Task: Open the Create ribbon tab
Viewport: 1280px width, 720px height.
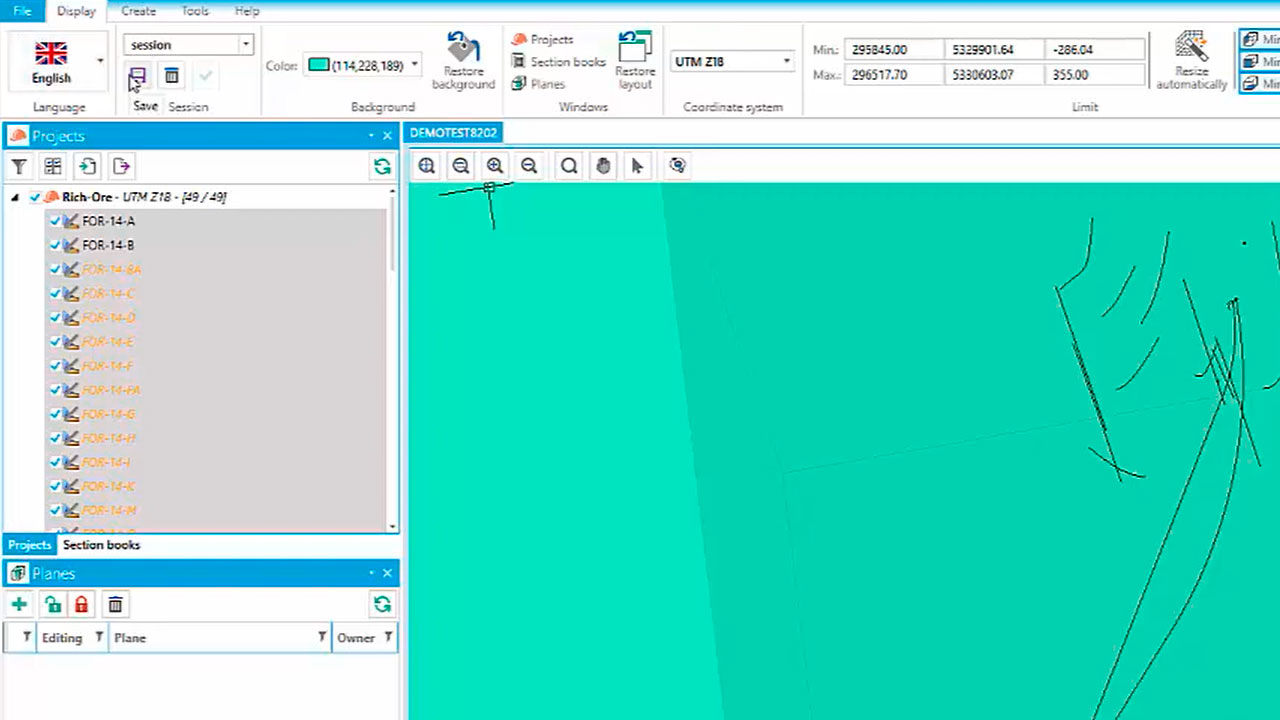Action: (138, 11)
